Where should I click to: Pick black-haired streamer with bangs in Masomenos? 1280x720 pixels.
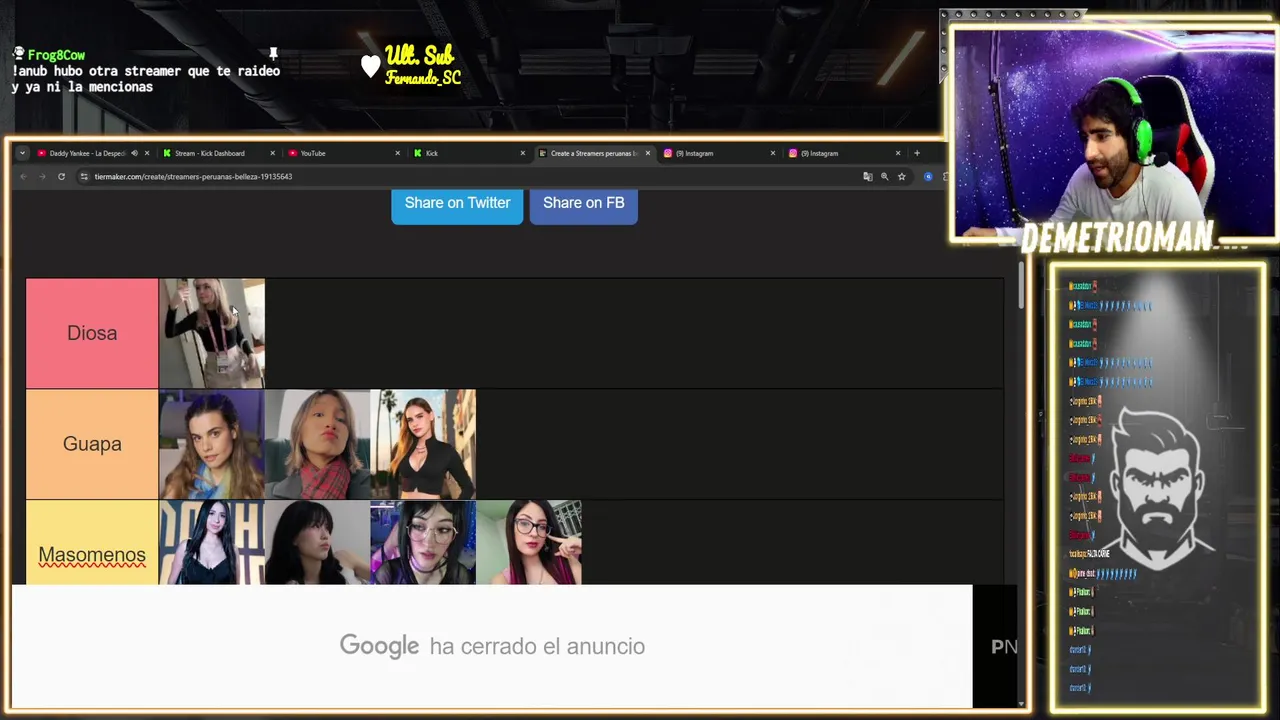point(318,542)
